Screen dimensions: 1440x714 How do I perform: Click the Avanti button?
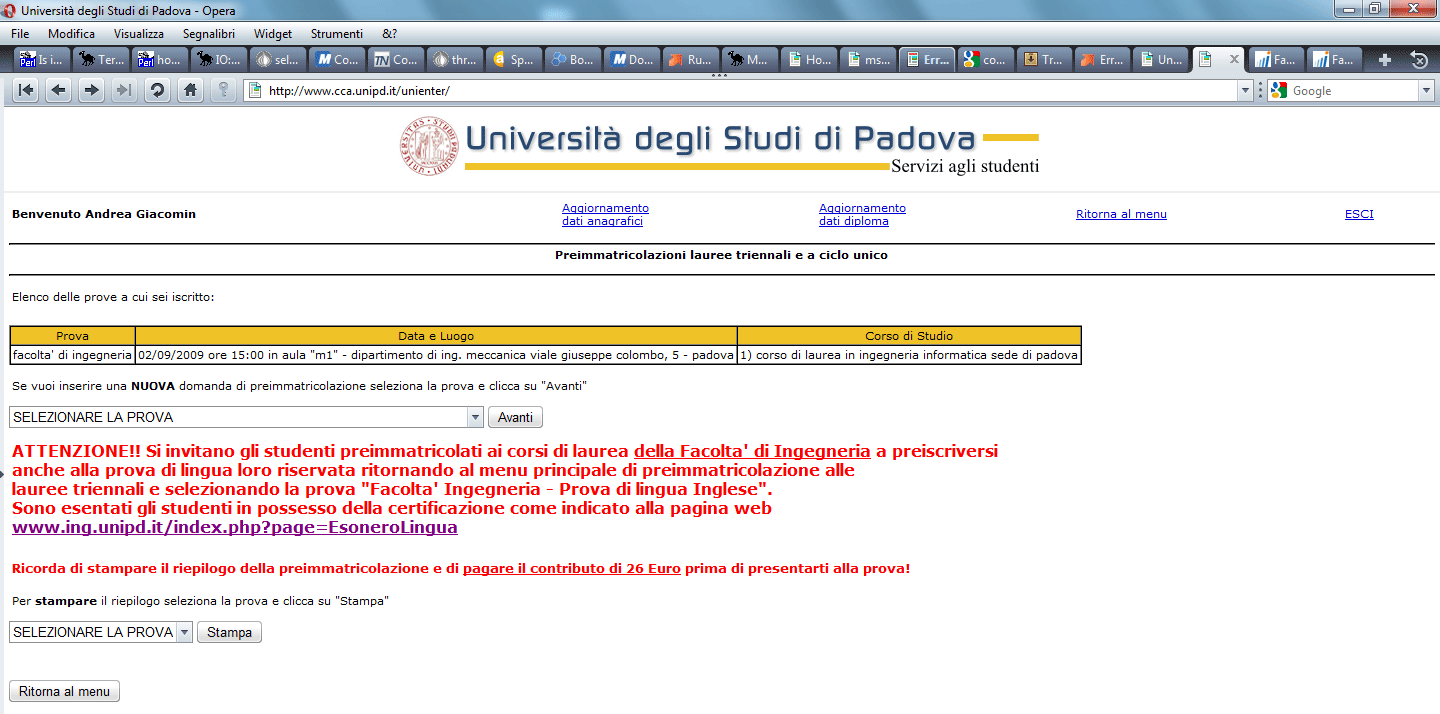(x=515, y=417)
